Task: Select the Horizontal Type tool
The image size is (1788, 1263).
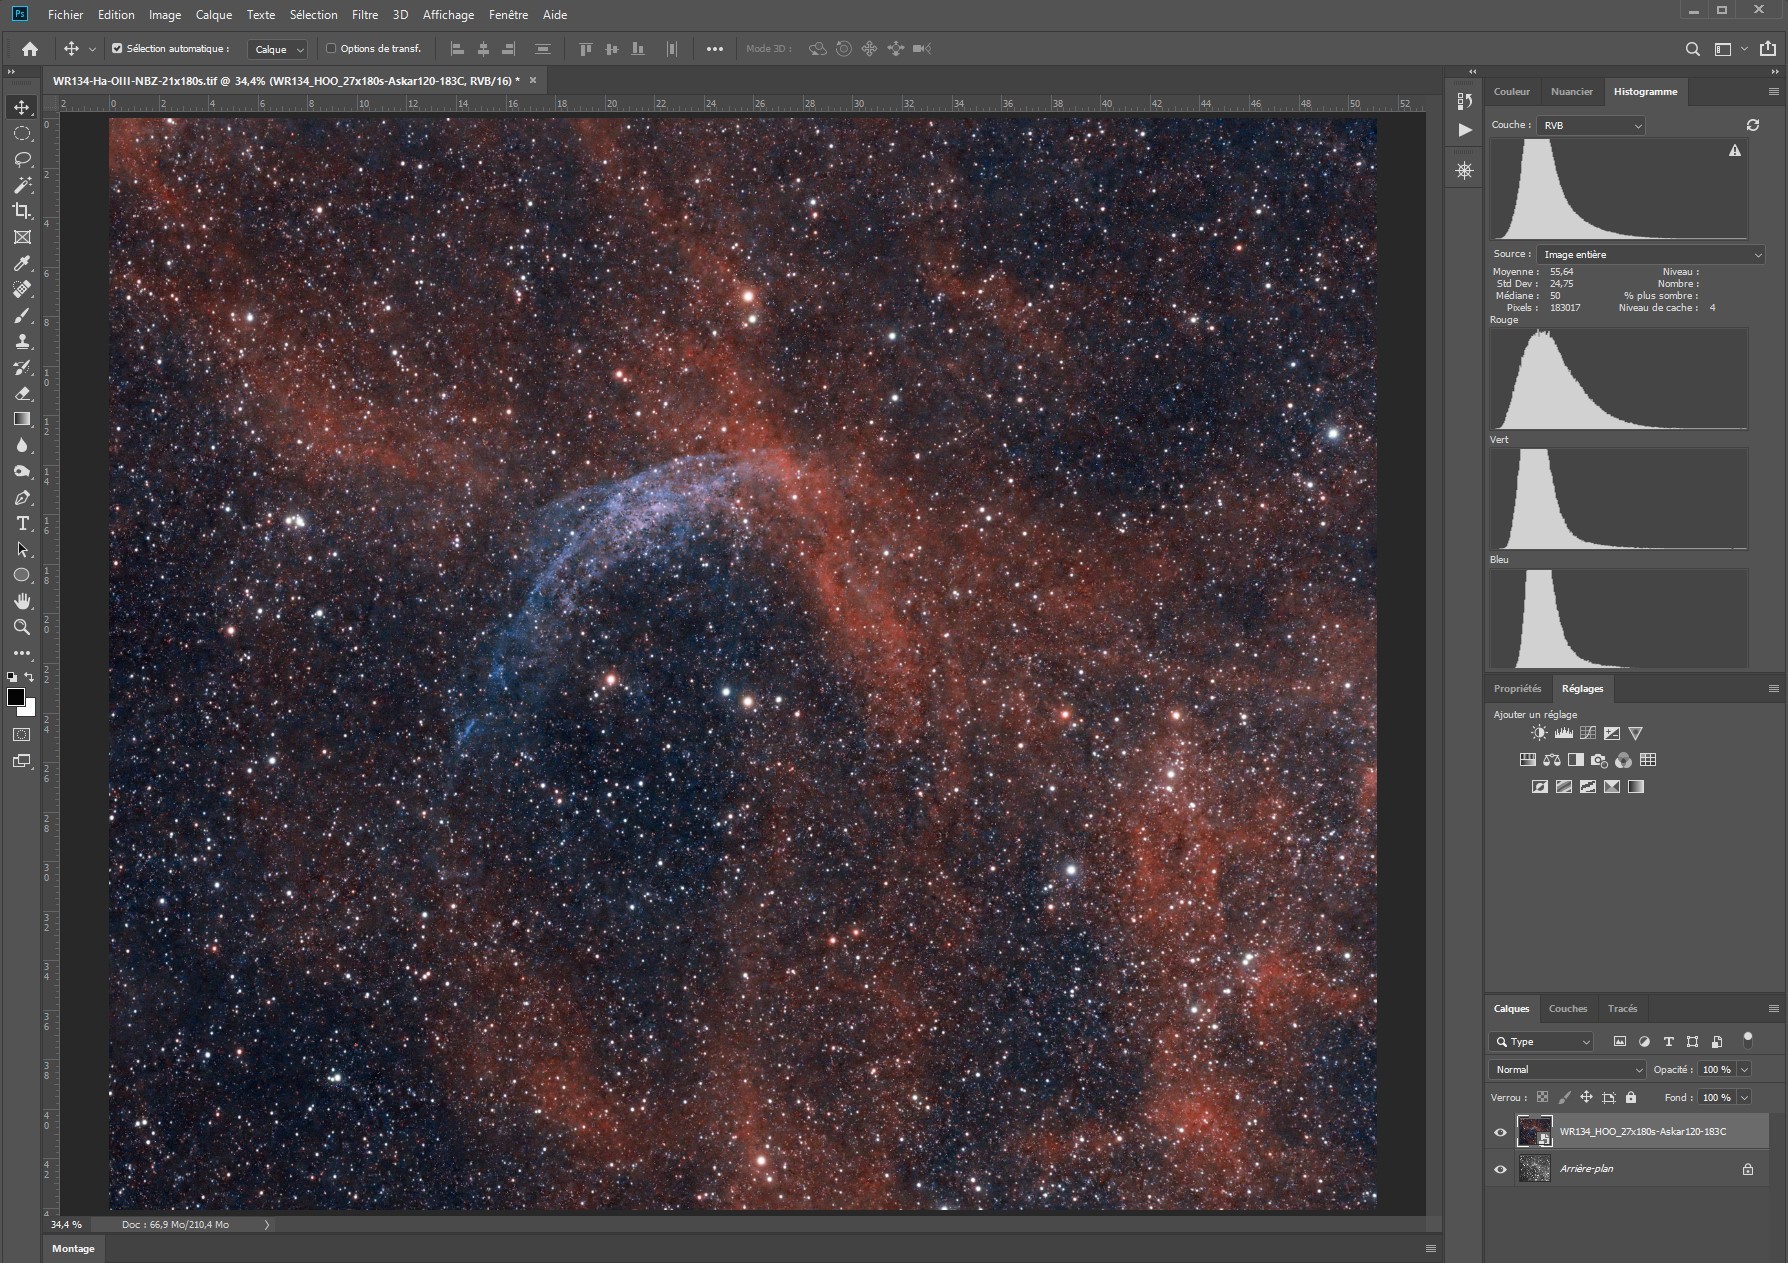Action: click(22, 523)
